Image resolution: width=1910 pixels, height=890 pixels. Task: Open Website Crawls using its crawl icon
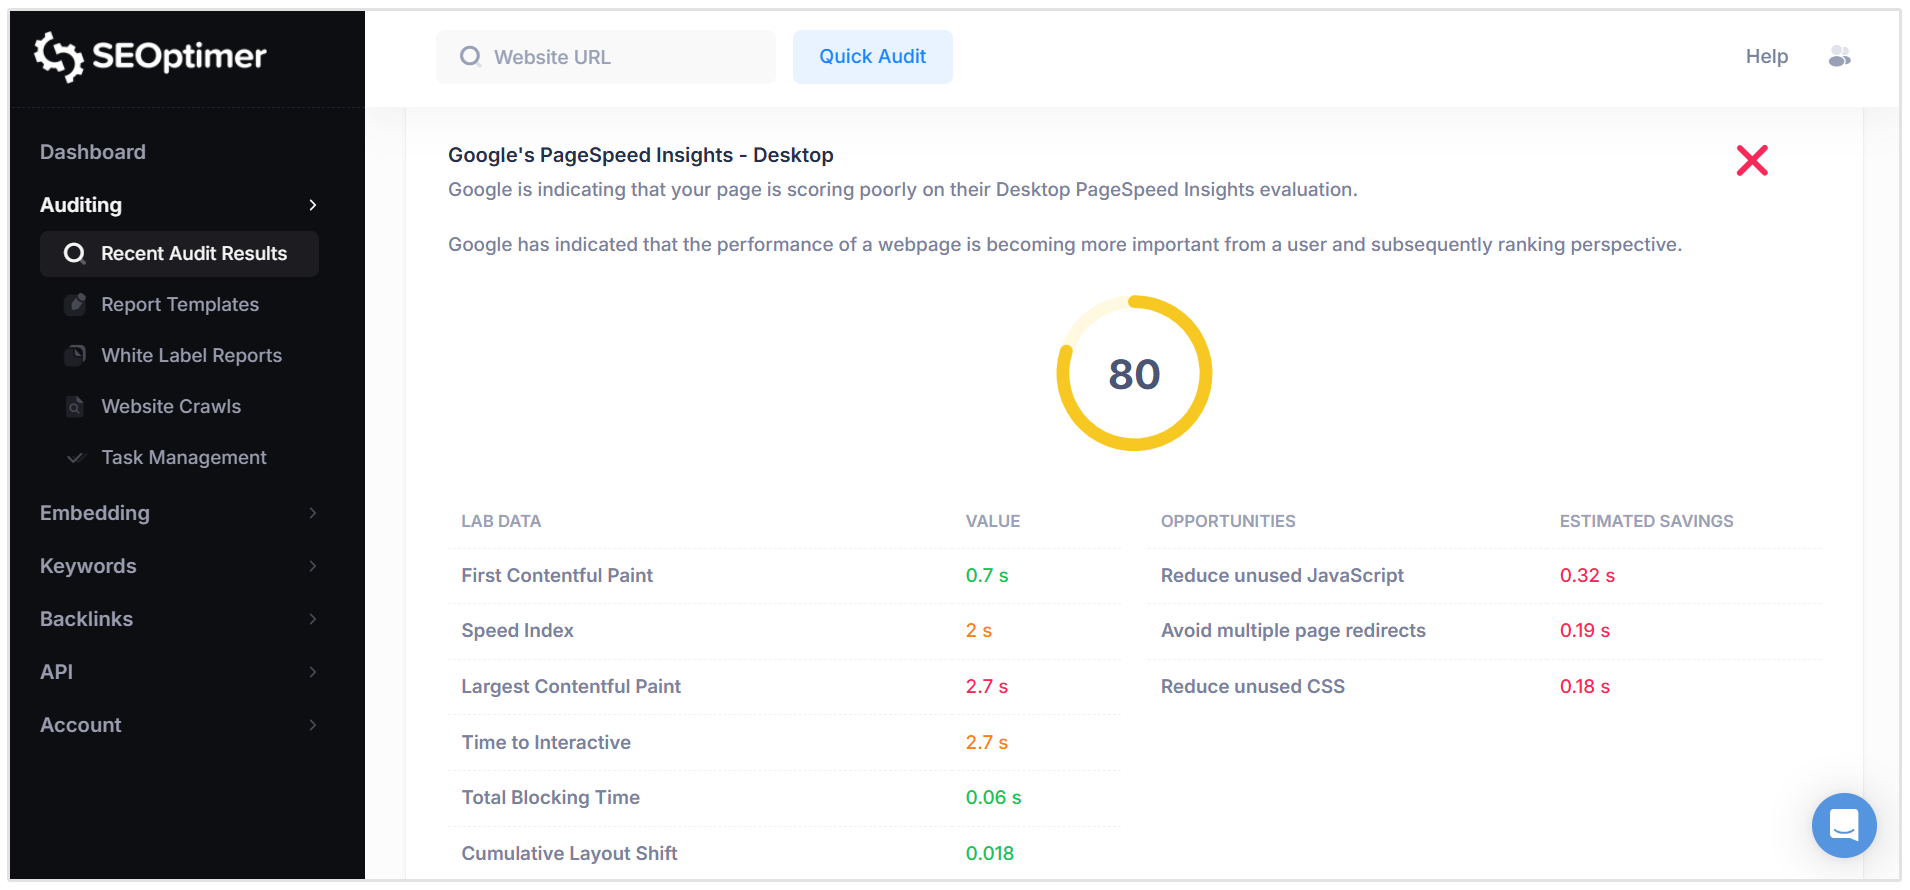77,406
